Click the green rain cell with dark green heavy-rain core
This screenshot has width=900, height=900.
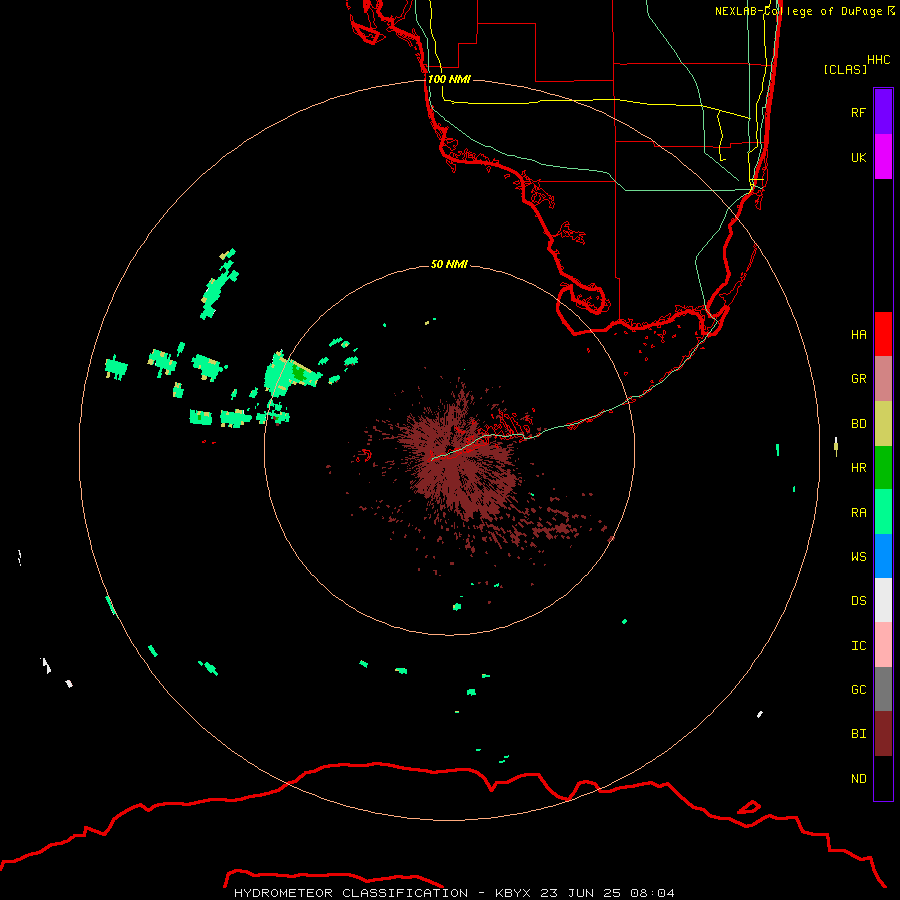click(290, 373)
